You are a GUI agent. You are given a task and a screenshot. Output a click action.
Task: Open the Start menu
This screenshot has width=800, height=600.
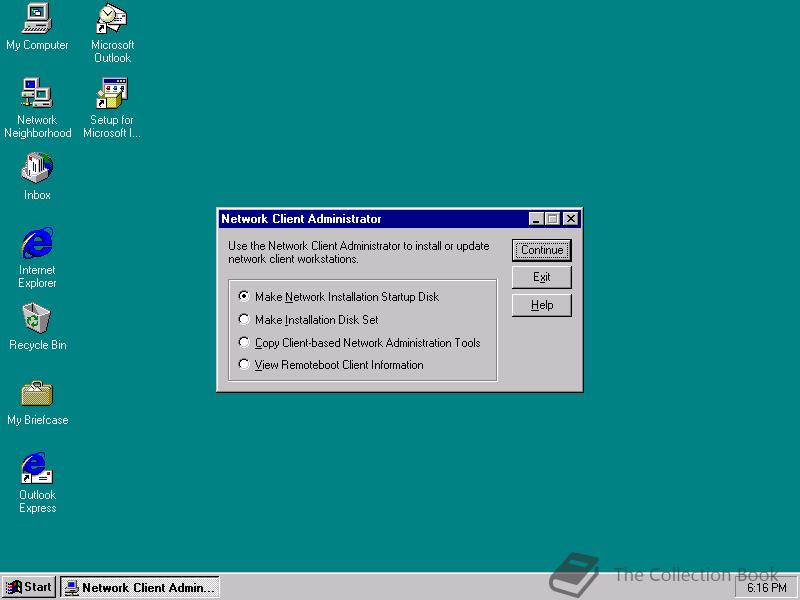(x=29, y=587)
